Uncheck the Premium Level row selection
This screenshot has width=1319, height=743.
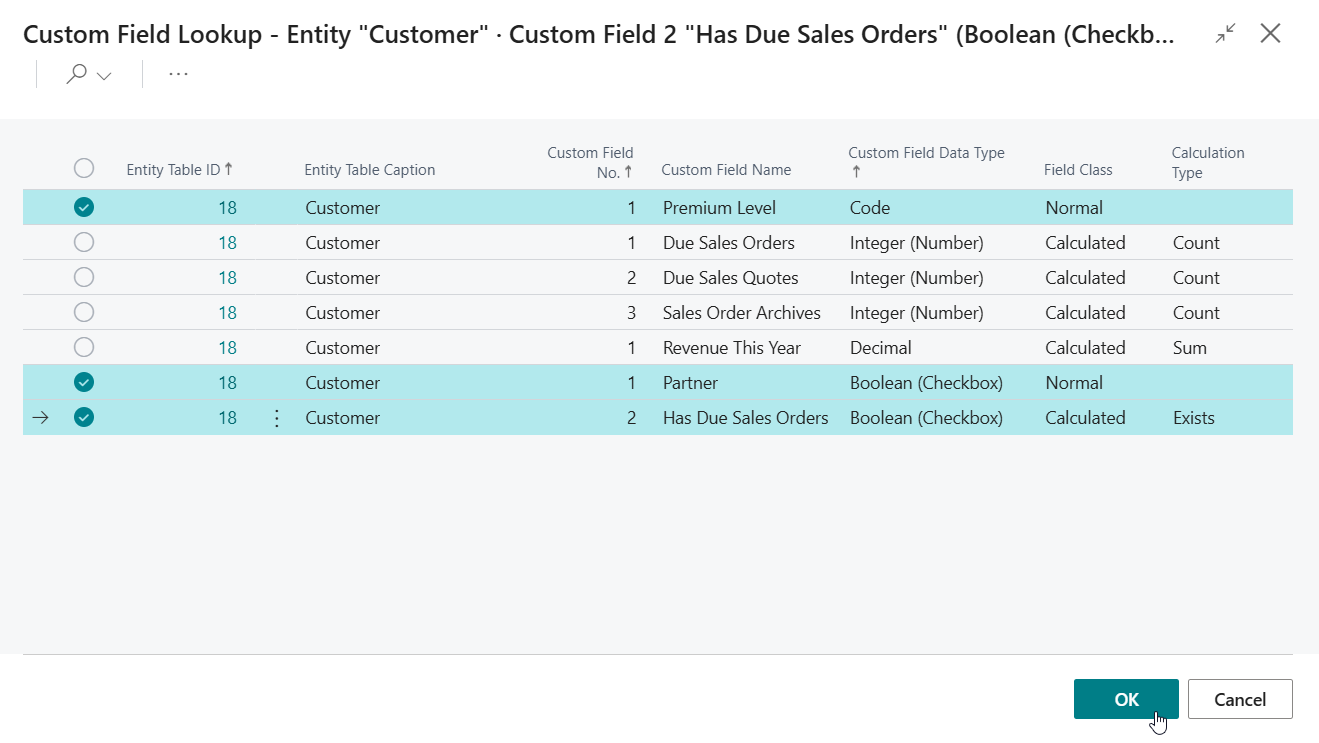pyautogui.click(x=84, y=208)
